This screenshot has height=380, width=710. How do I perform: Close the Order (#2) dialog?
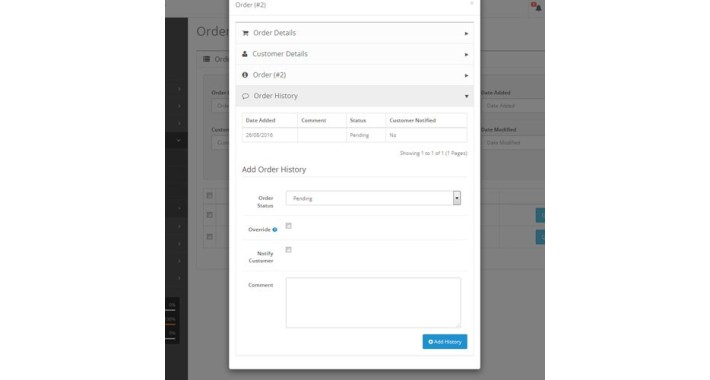click(472, 4)
